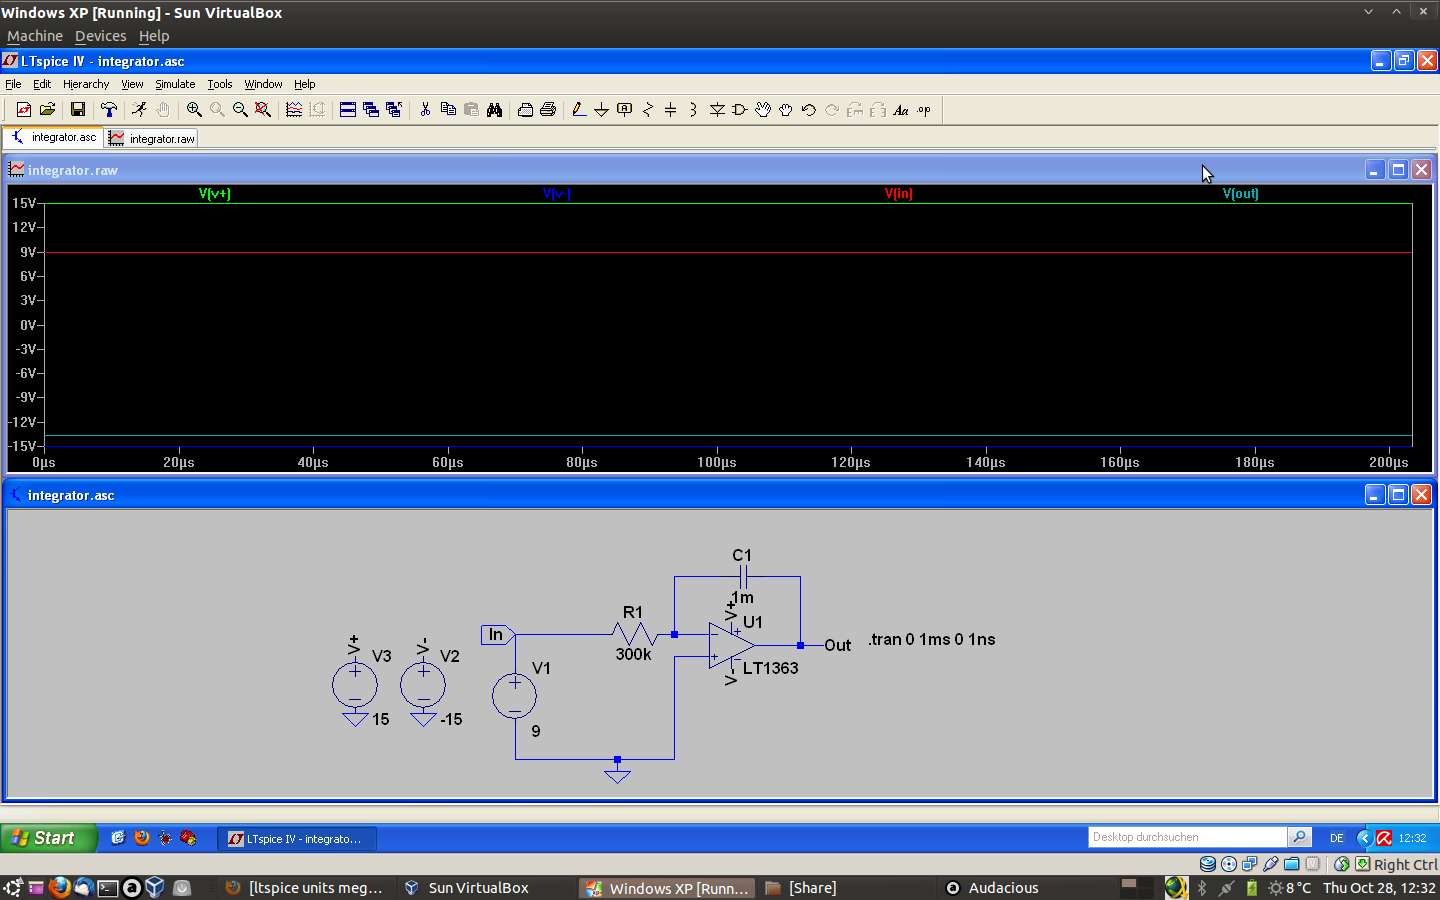The height and width of the screenshot is (900, 1440).
Task: Maximize the integrator.raw waveform window
Action: tap(1398, 170)
